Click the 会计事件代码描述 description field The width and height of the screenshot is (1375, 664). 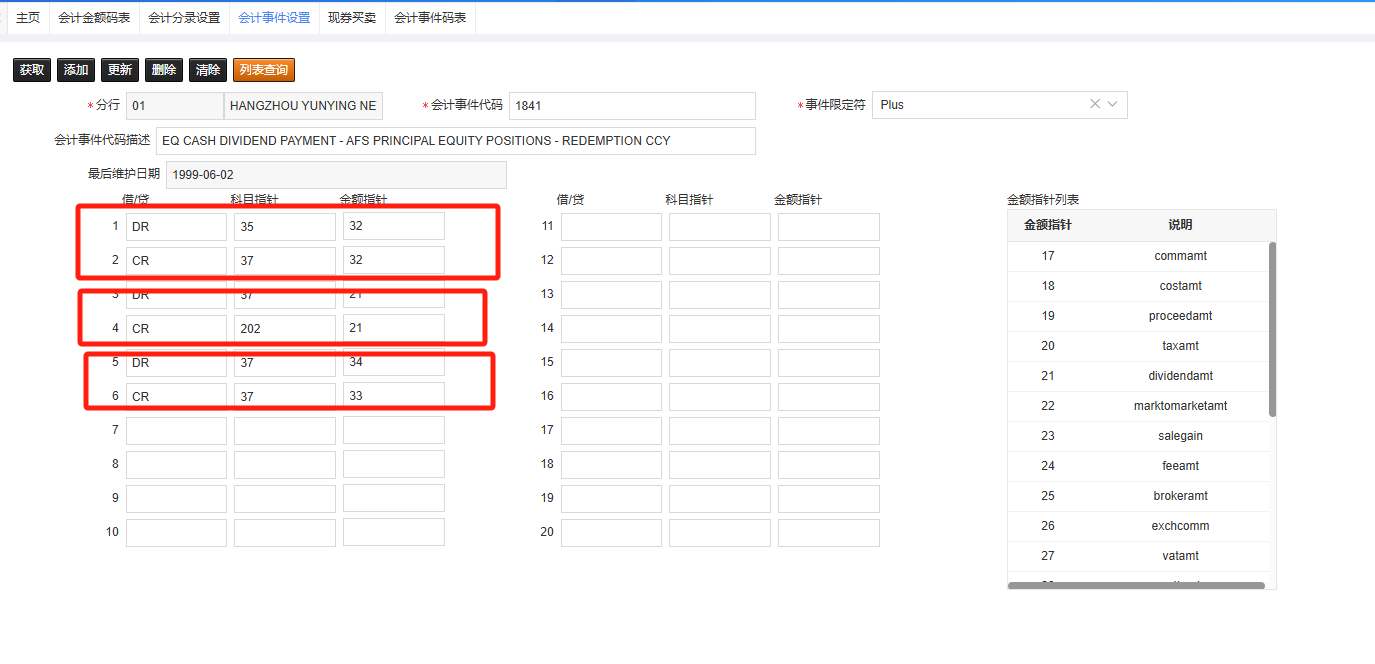coord(455,141)
